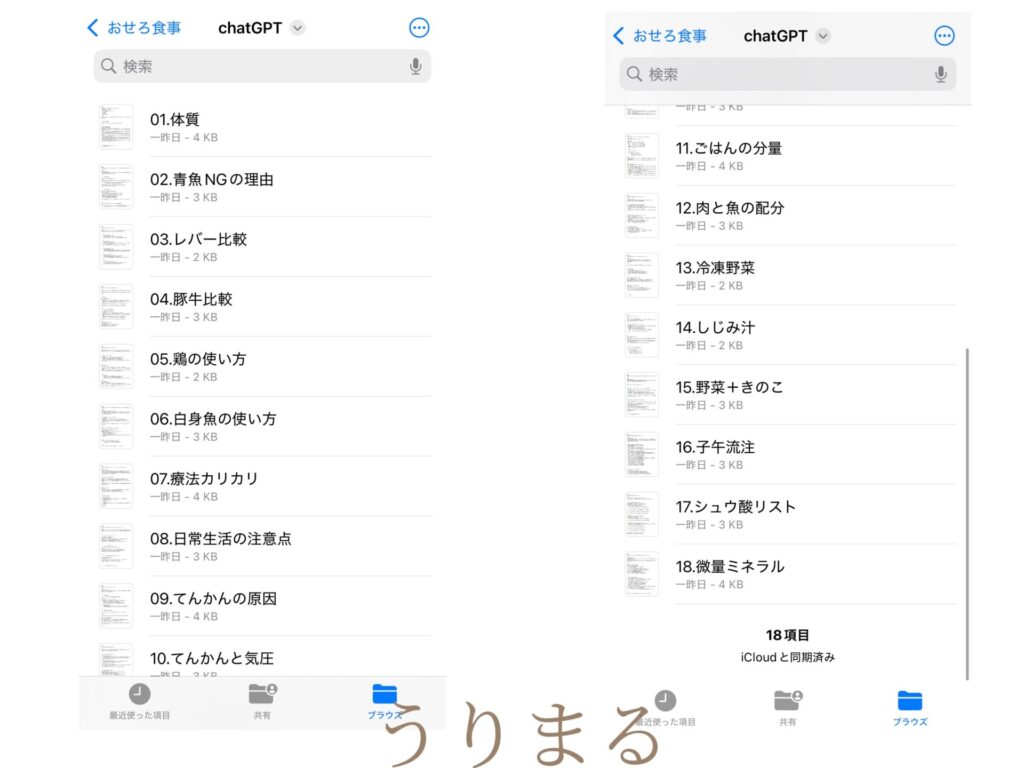
Task: Tap iCloudと同期済み status text
Action: [788, 657]
